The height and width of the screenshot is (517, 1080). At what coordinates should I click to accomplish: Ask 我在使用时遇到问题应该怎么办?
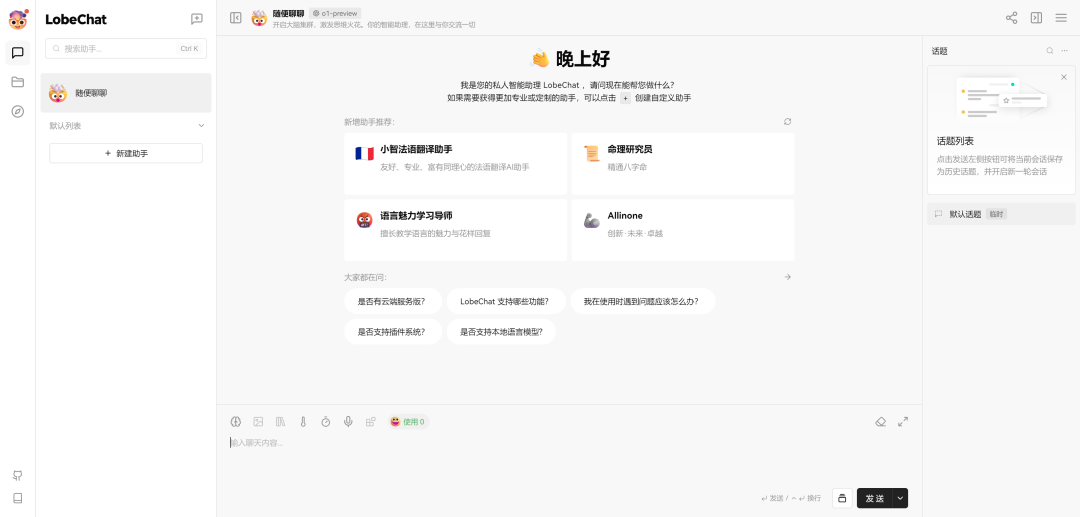(643, 302)
